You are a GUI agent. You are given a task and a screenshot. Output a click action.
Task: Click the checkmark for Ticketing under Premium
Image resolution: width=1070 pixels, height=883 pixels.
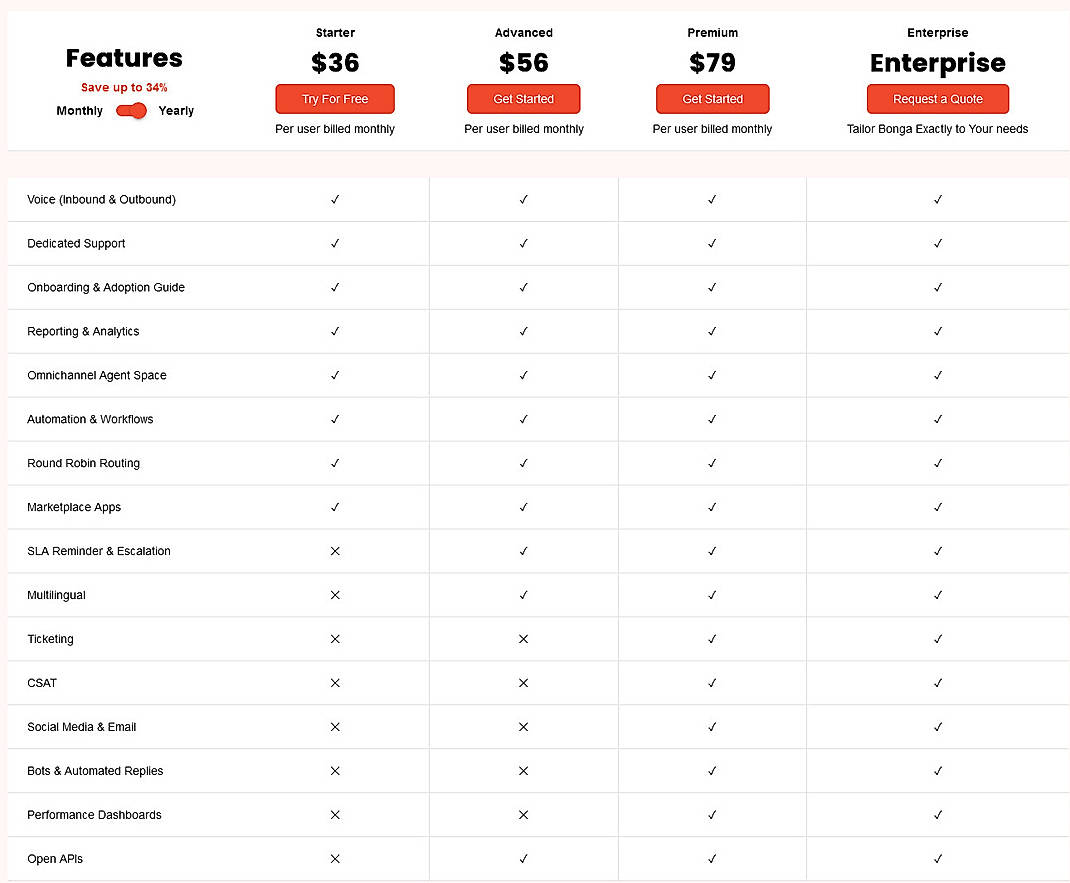[x=712, y=639]
